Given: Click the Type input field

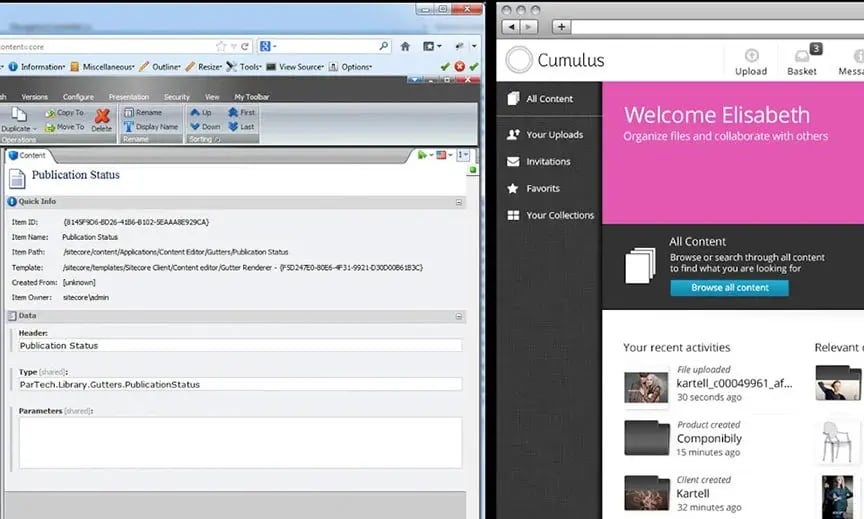Looking at the screenshot, I should pos(240,385).
